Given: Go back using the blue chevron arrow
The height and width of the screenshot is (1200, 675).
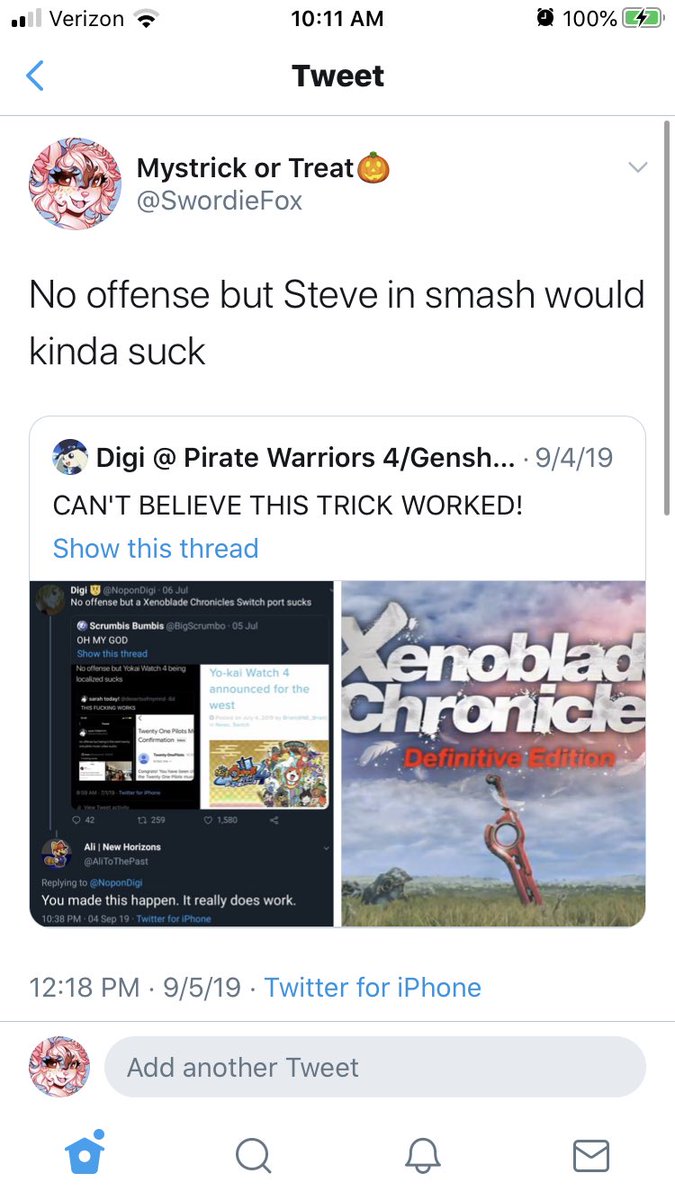Looking at the screenshot, I should tap(34, 76).
